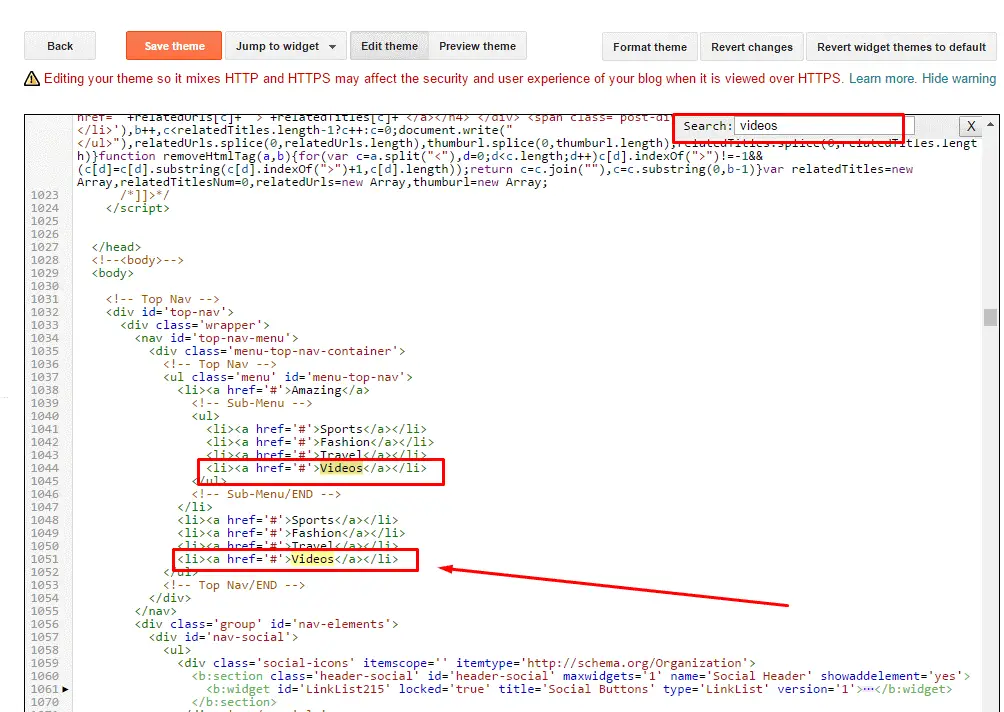This screenshot has height=712, width=1004.
Task: Click the Format theme button
Action: (650, 47)
